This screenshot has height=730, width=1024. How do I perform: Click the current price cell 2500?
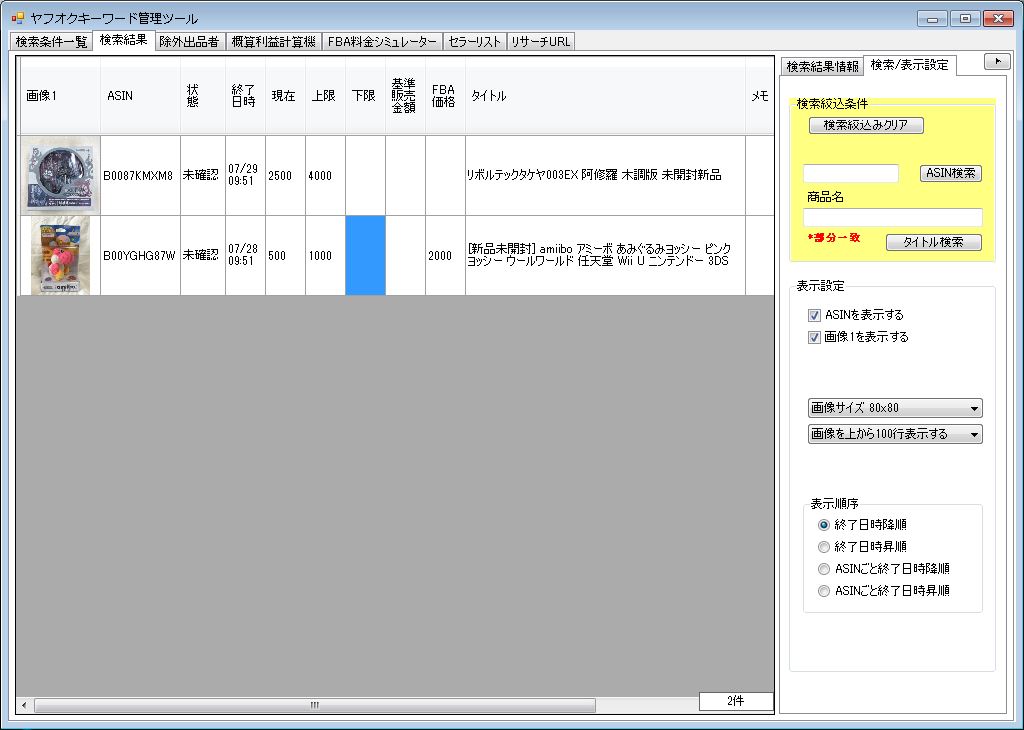pos(285,176)
